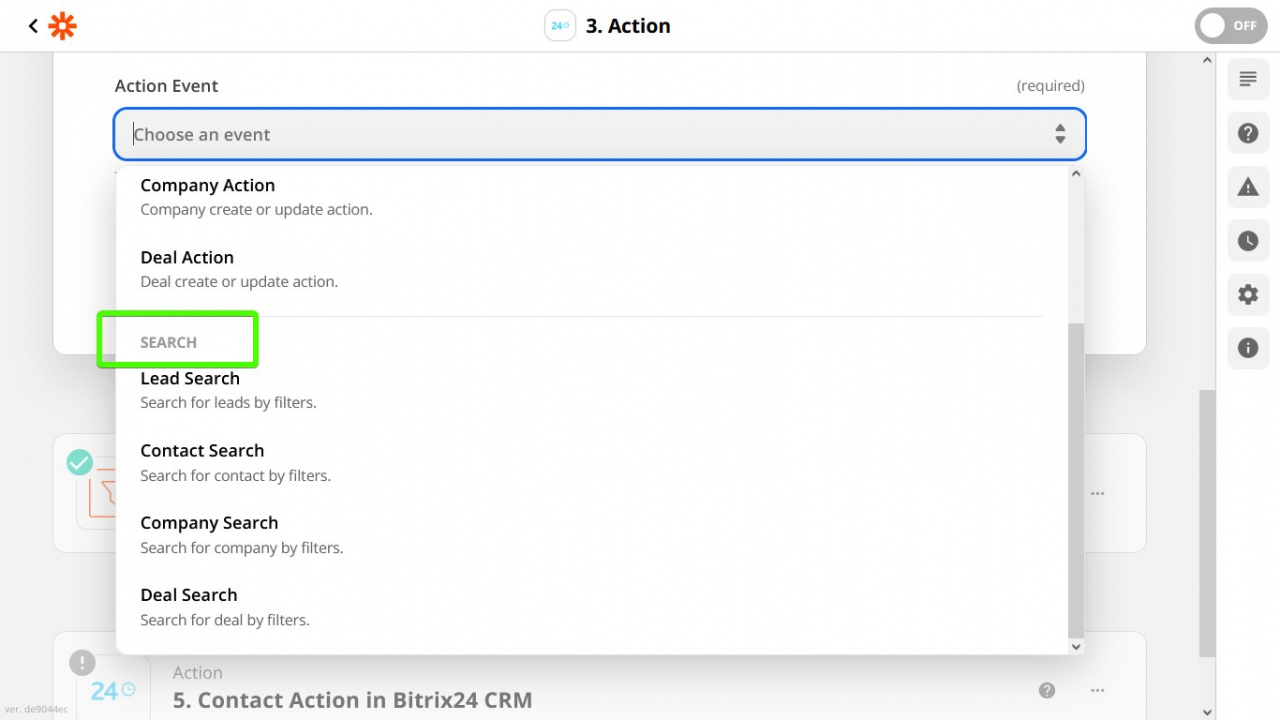Image resolution: width=1280 pixels, height=720 pixels.
Task: Click the Action Event label
Action: [x=166, y=86]
